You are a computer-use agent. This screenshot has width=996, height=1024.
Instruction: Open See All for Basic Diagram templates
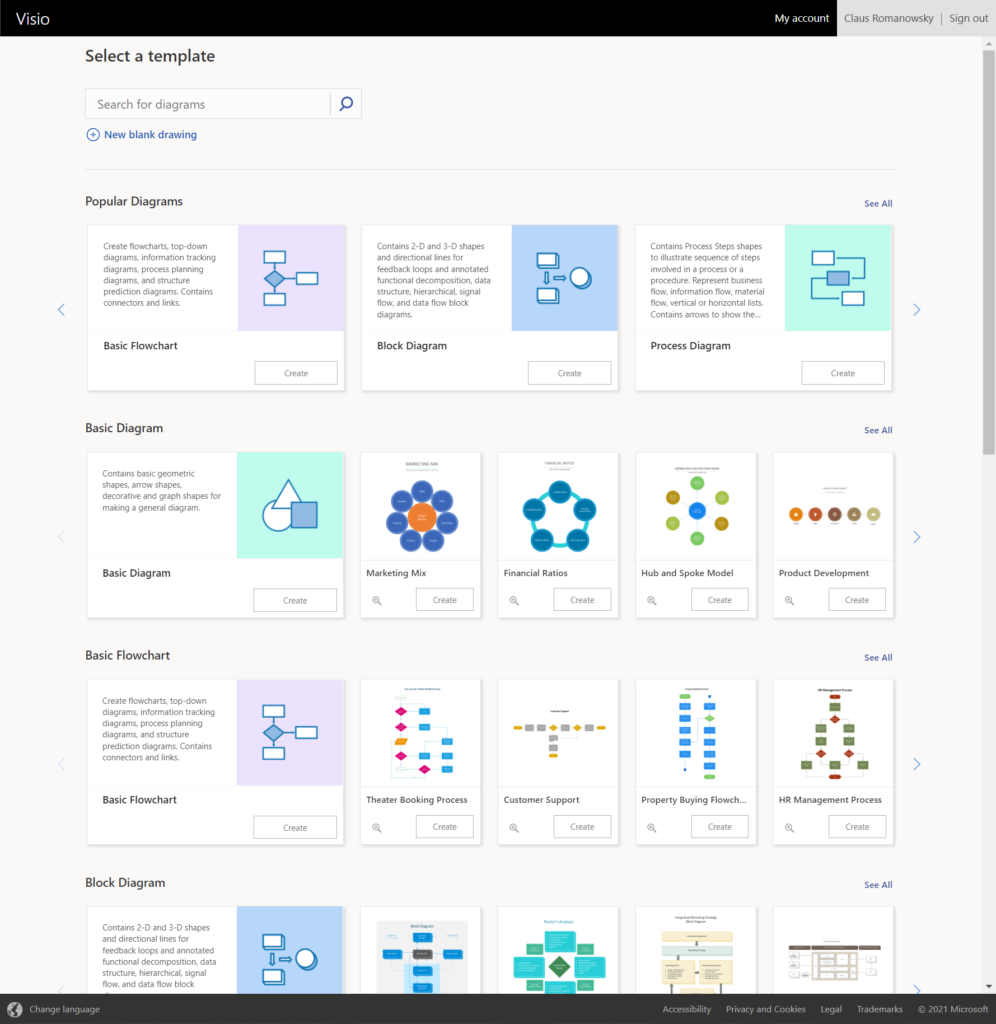(877, 430)
